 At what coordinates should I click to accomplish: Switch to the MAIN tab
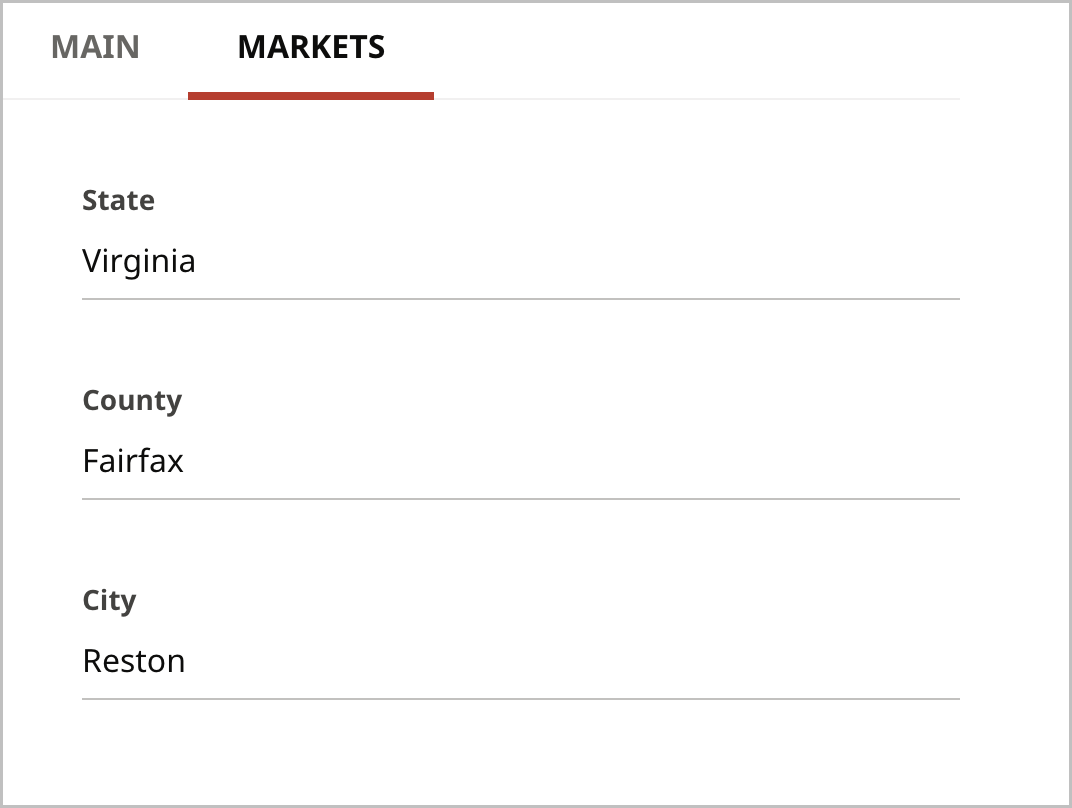point(95,47)
